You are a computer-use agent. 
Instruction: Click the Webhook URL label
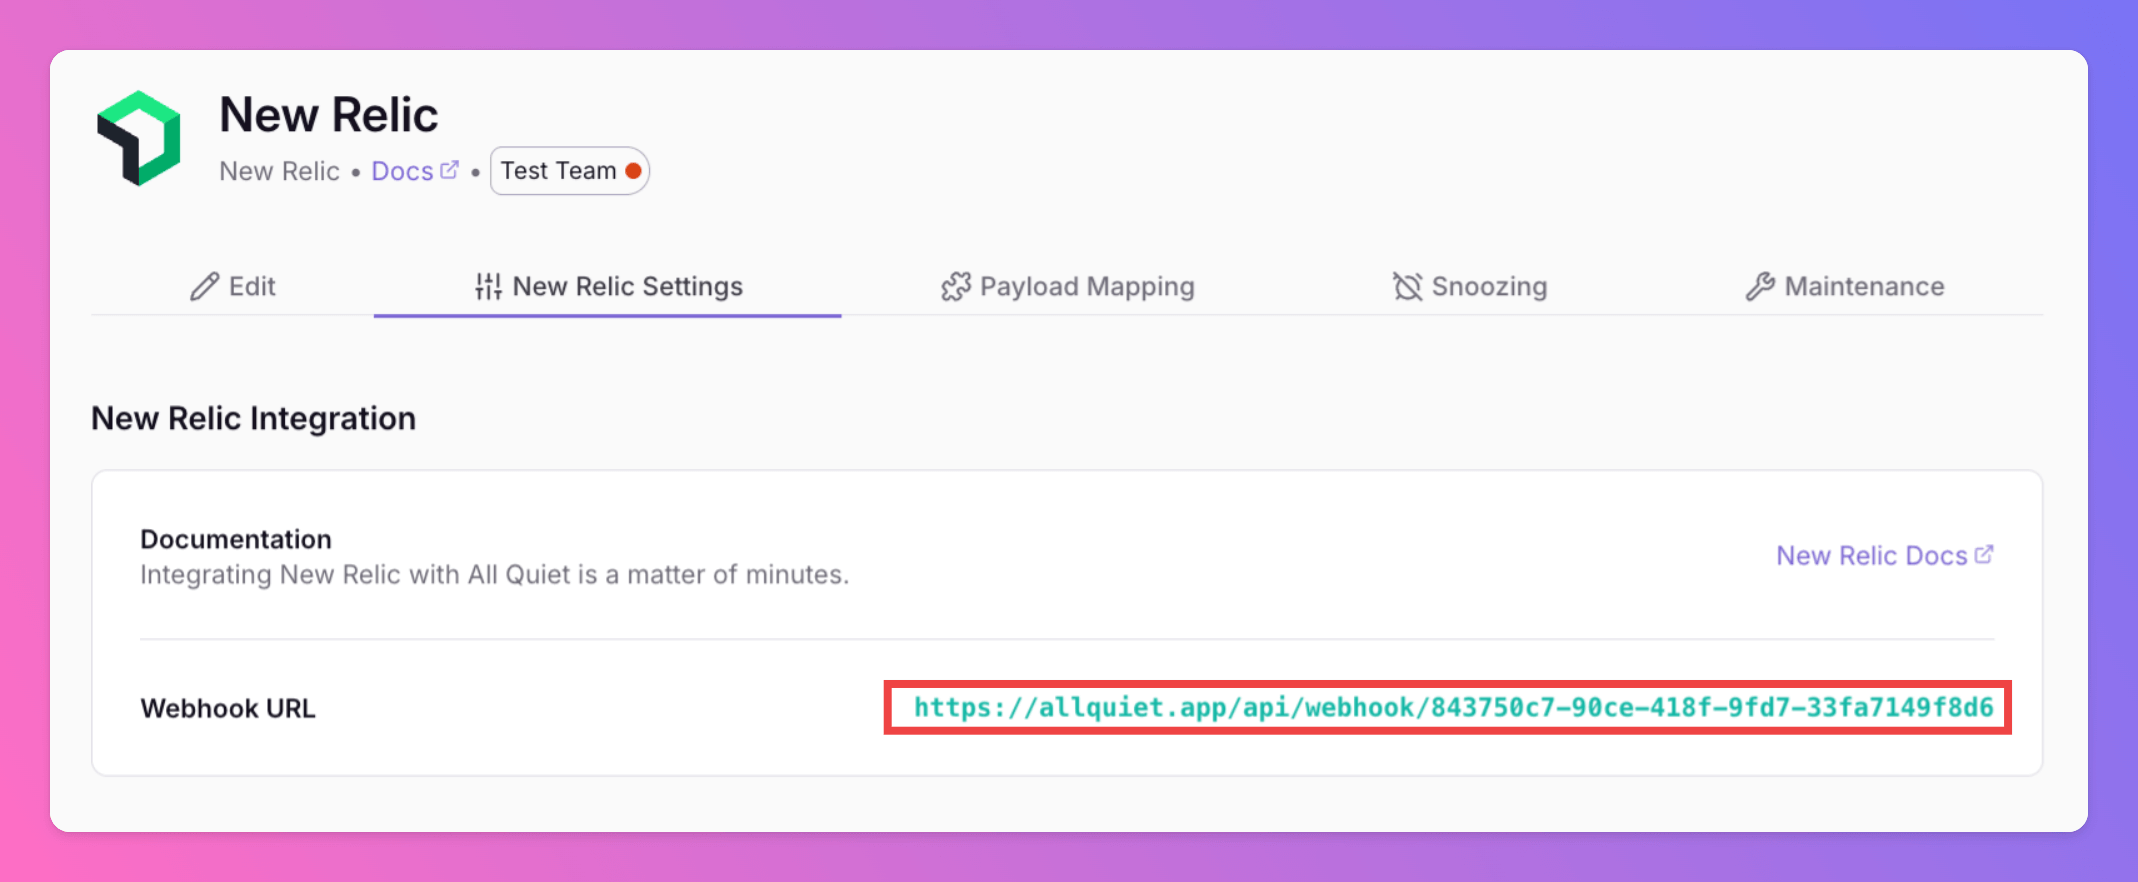coord(228,708)
